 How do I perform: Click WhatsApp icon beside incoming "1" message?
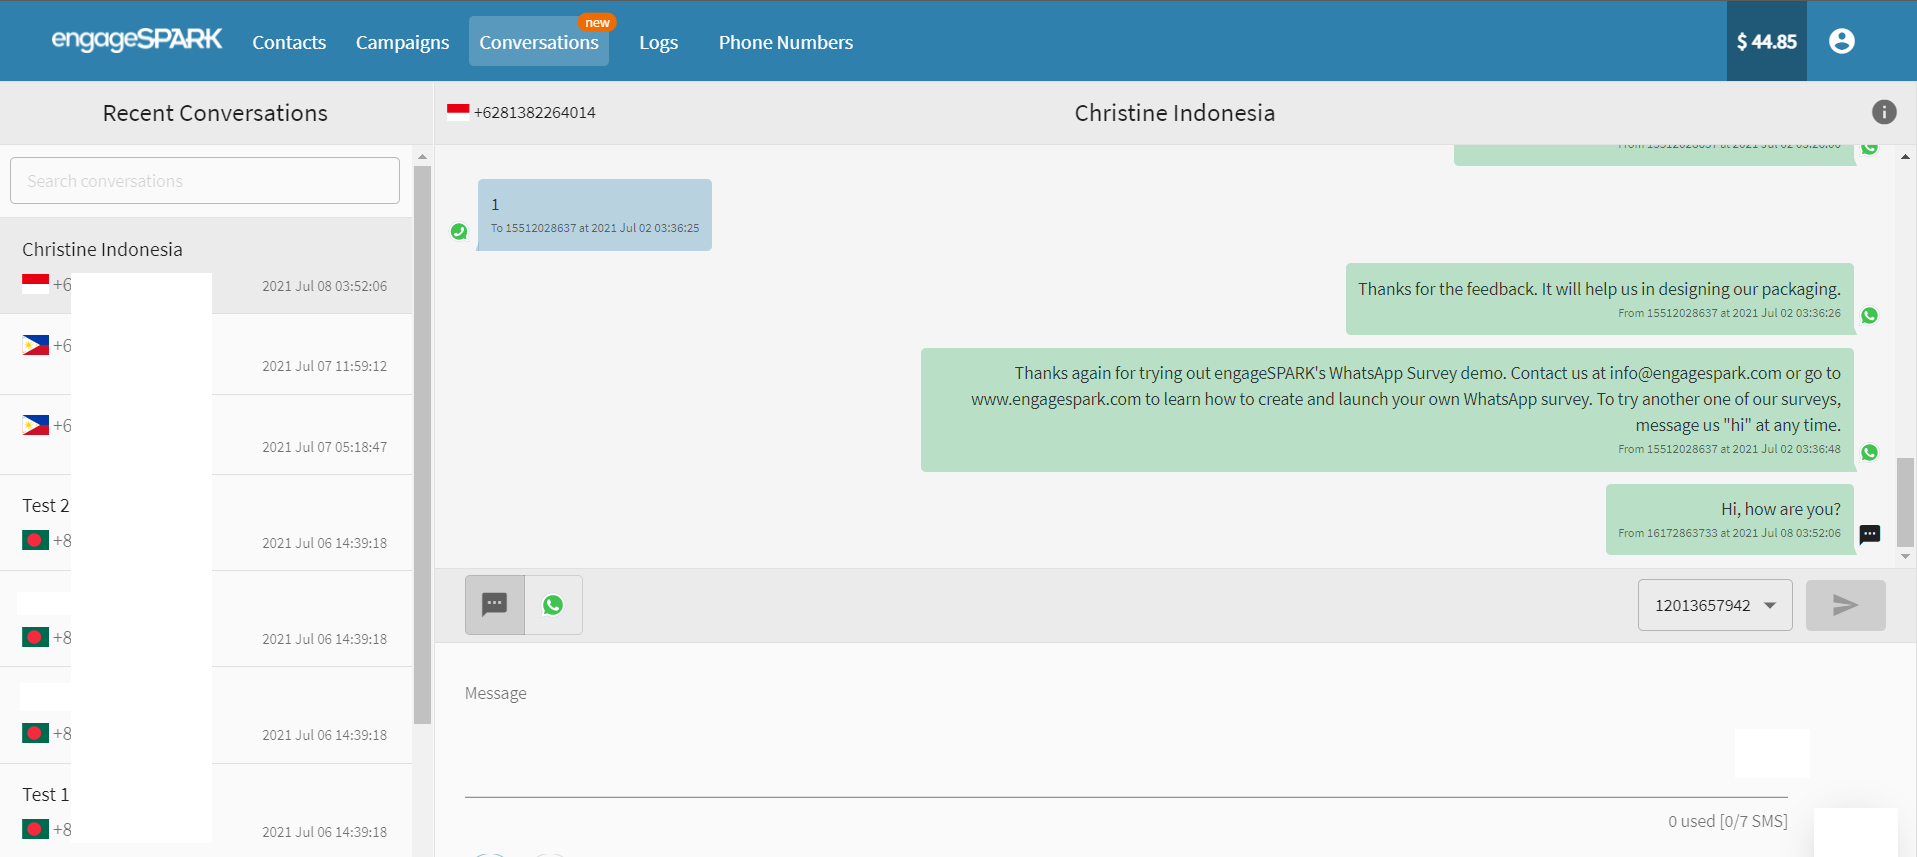[x=459, y=231]
